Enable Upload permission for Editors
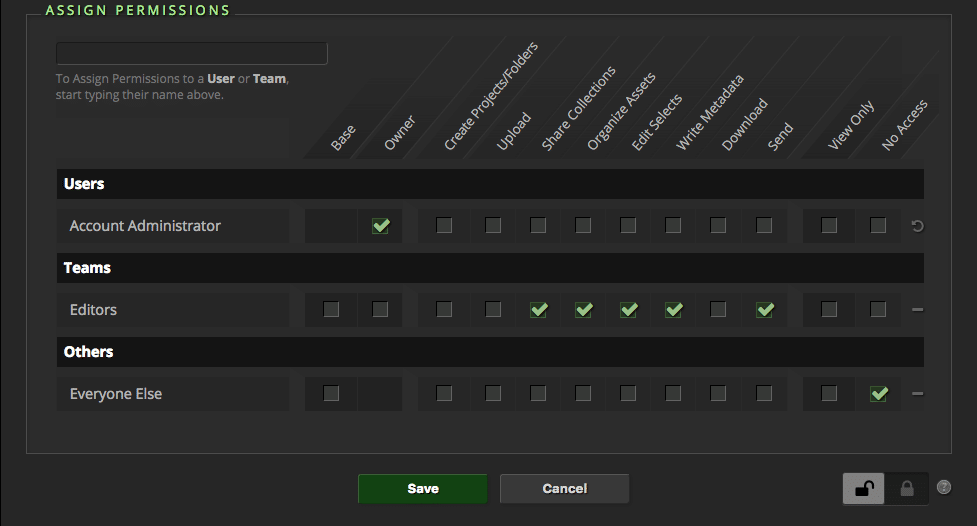 [x=493, y=310]
